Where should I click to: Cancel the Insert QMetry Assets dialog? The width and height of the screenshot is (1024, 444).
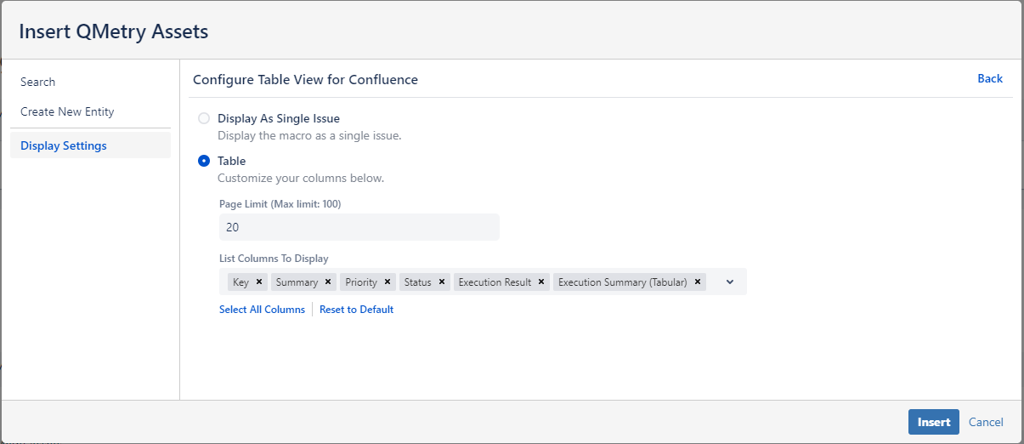[x=985, y=422]
